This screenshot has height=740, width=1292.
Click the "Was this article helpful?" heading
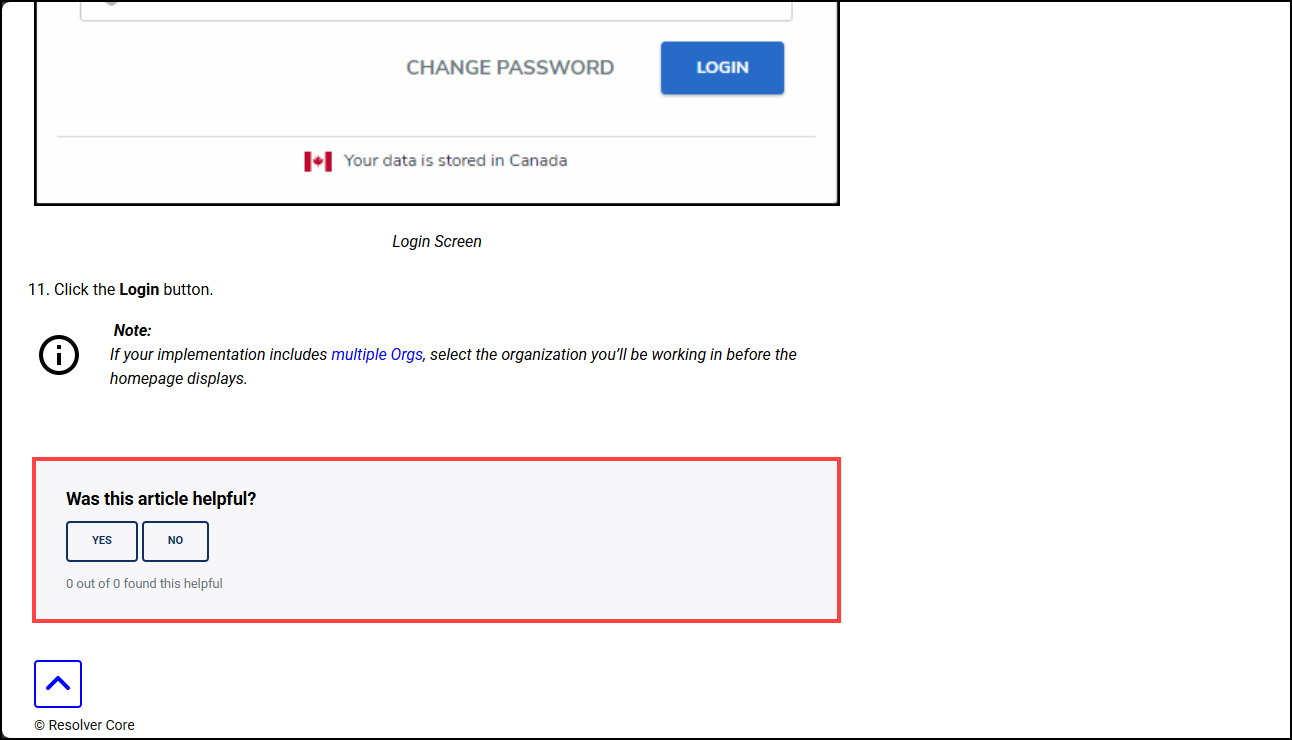(161, 499)
